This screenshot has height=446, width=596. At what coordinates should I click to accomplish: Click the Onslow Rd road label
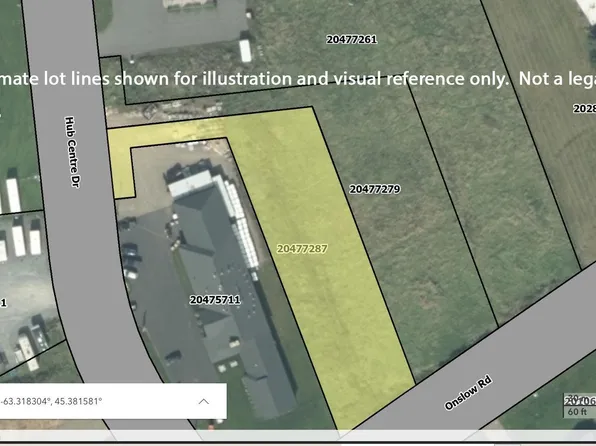click(468, 393)
